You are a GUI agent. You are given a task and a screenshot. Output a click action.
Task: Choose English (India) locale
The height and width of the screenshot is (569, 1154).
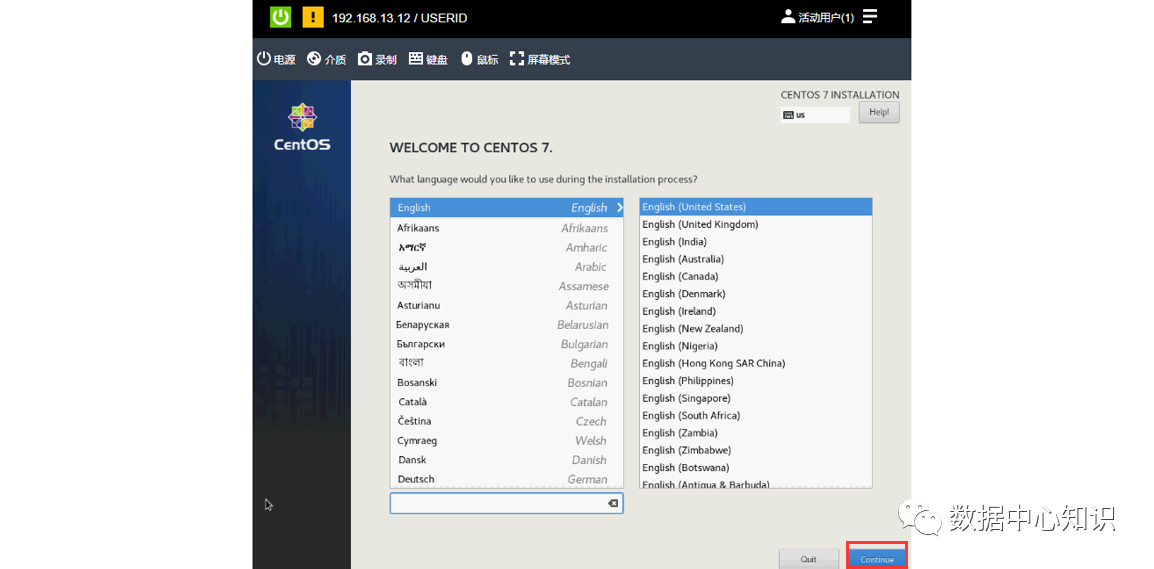click(756, 241)
